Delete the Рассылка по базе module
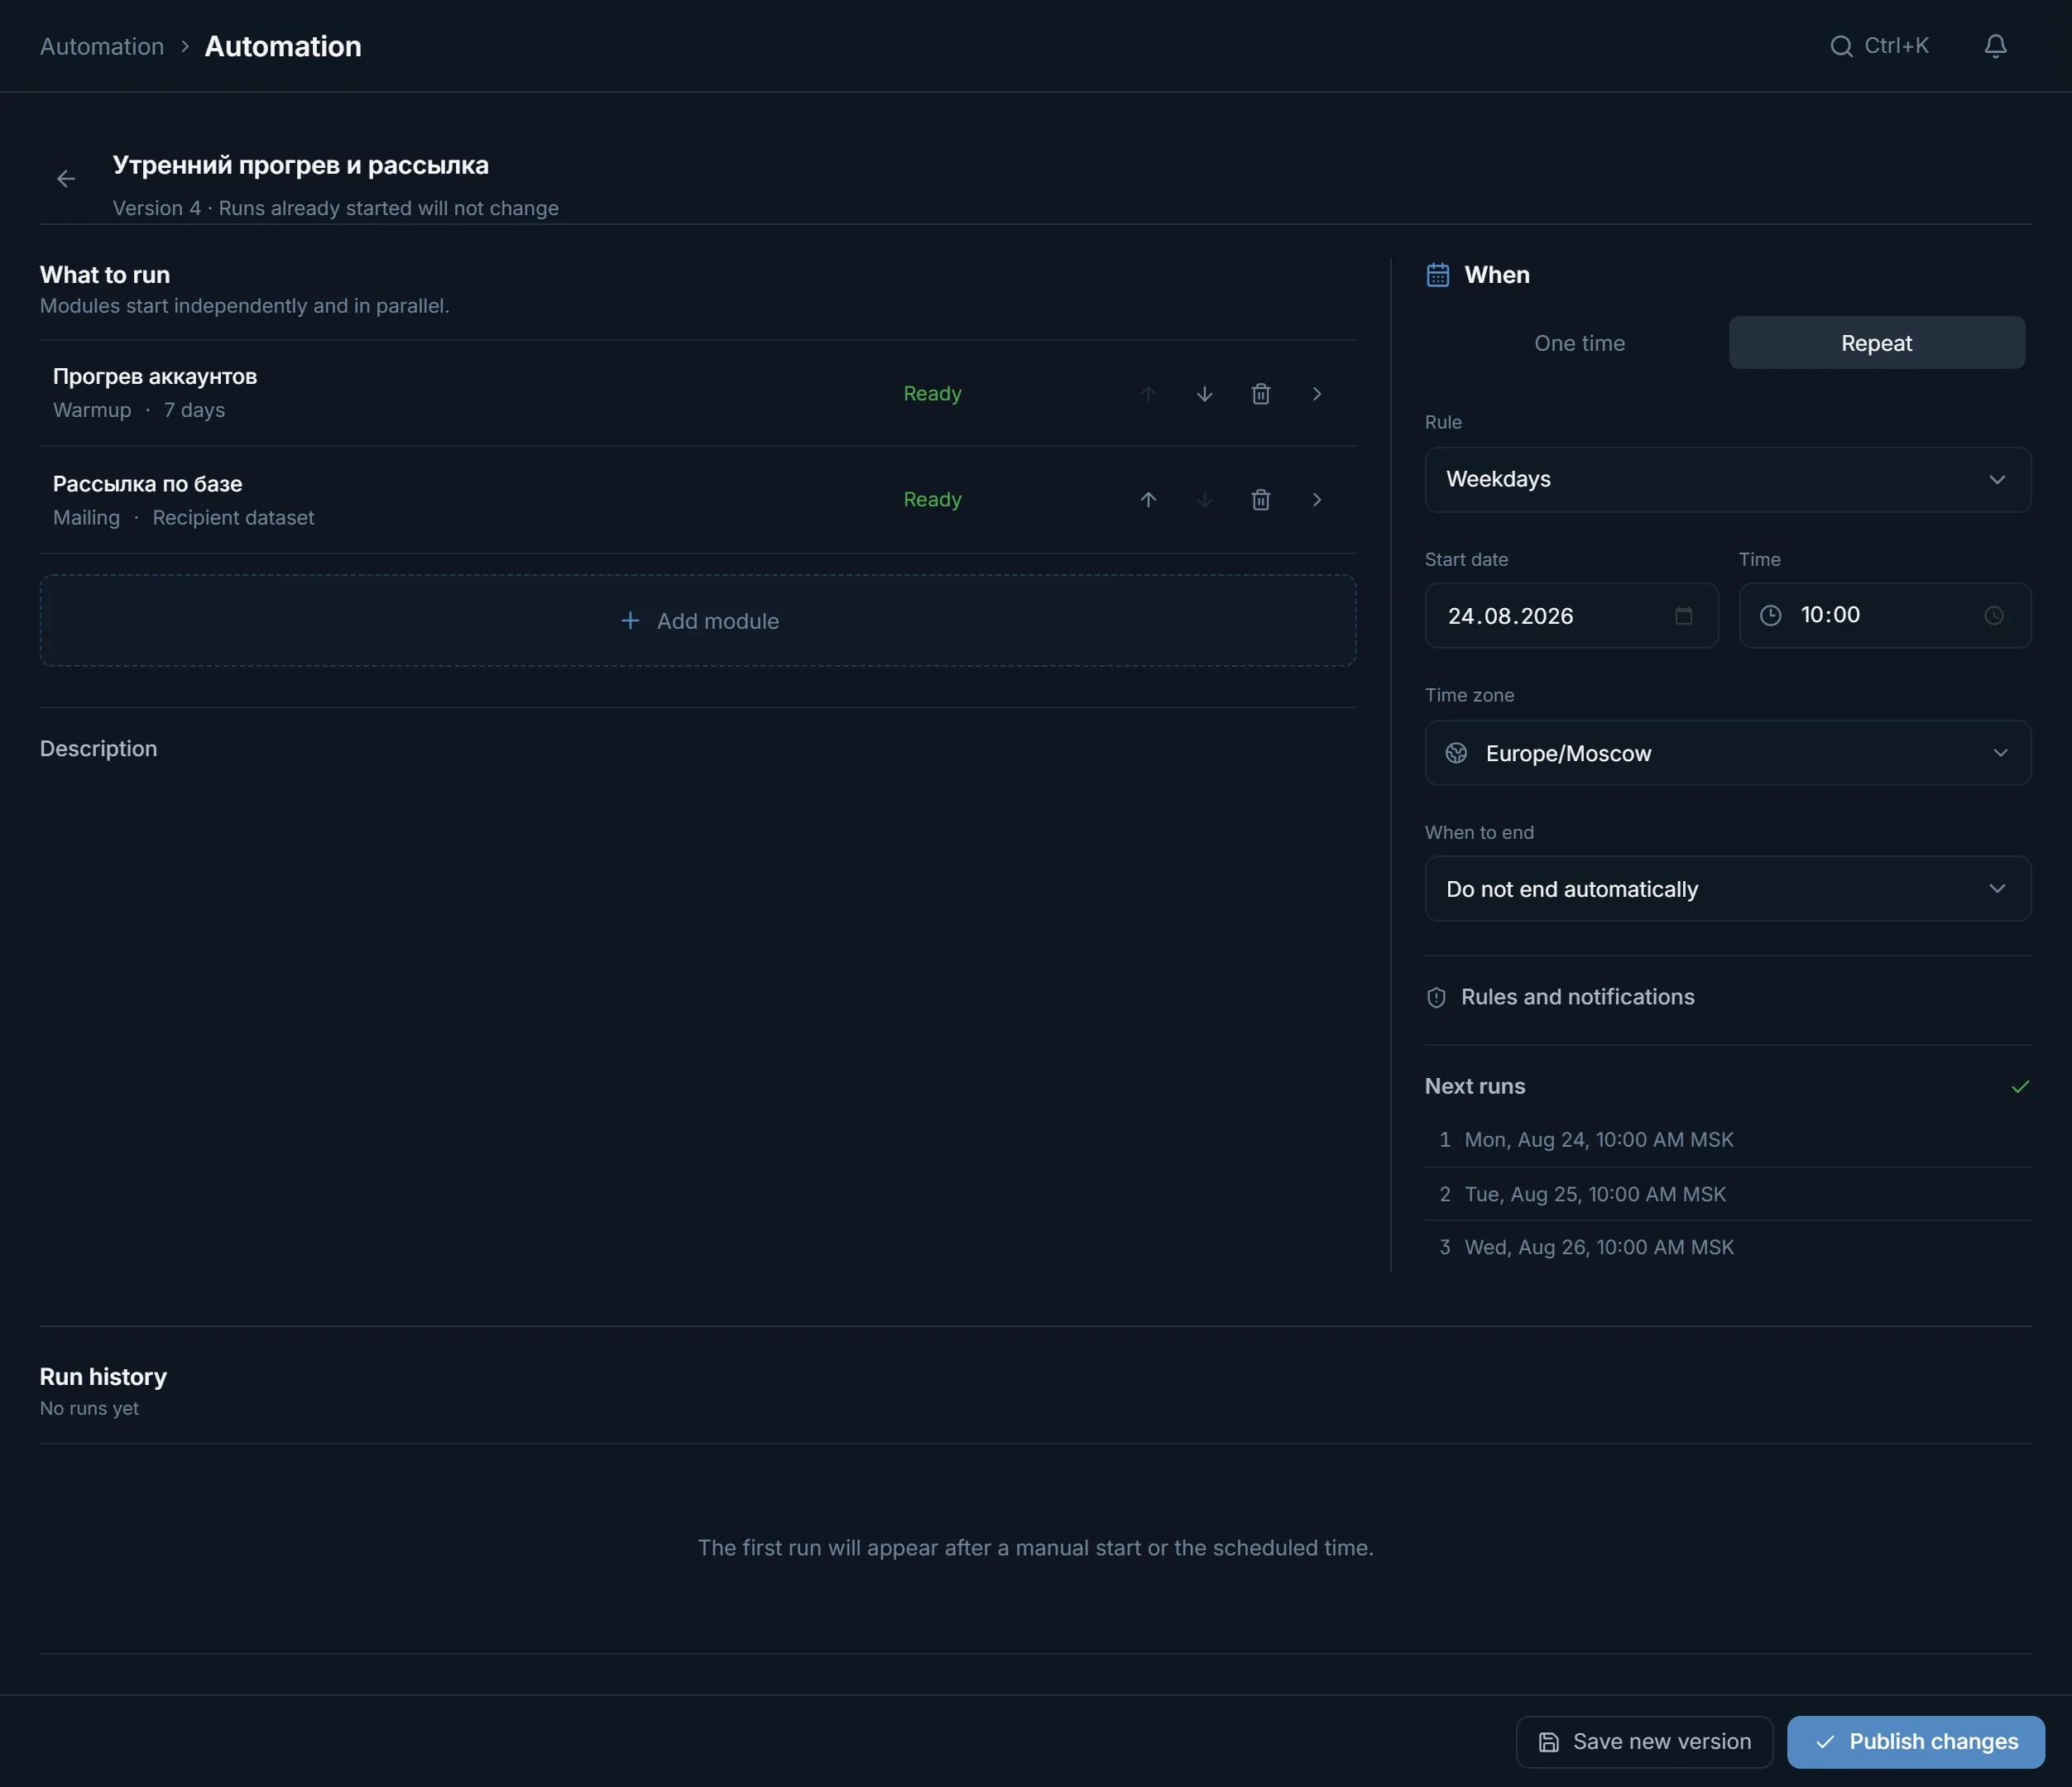The image size is (2072, 1787). 1261,499
